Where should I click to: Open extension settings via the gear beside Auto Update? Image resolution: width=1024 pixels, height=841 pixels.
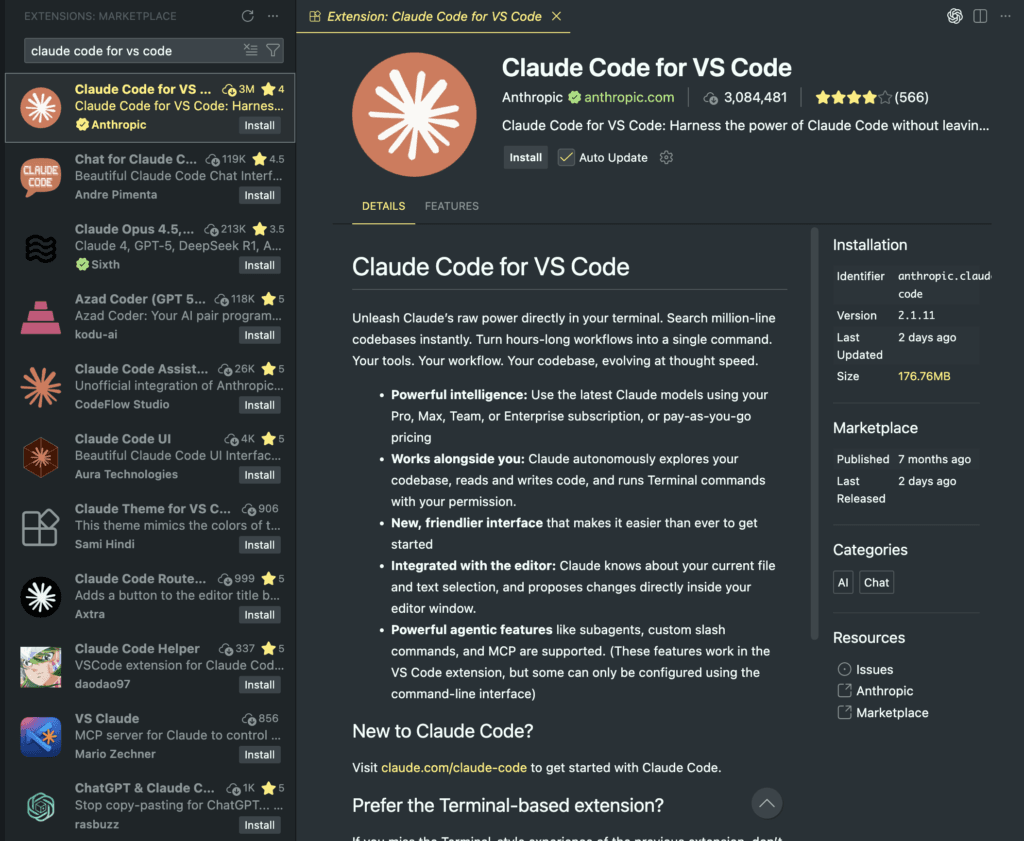[x=666, y=157]
